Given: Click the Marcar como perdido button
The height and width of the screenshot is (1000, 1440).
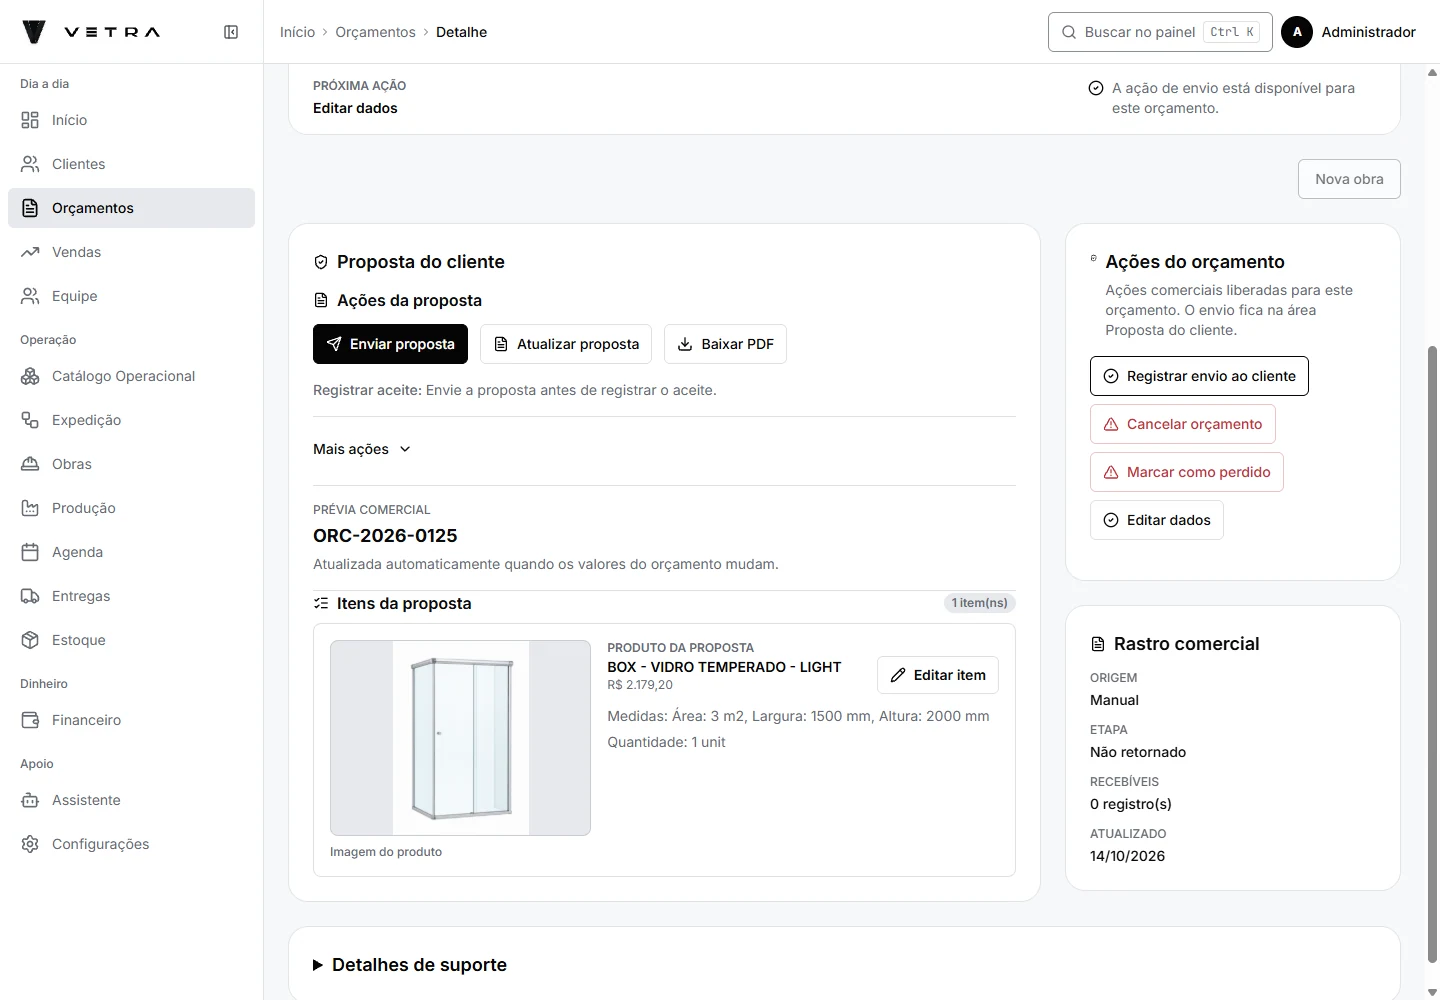Looking at the screenshot, I should click(x=1187, y=472).
